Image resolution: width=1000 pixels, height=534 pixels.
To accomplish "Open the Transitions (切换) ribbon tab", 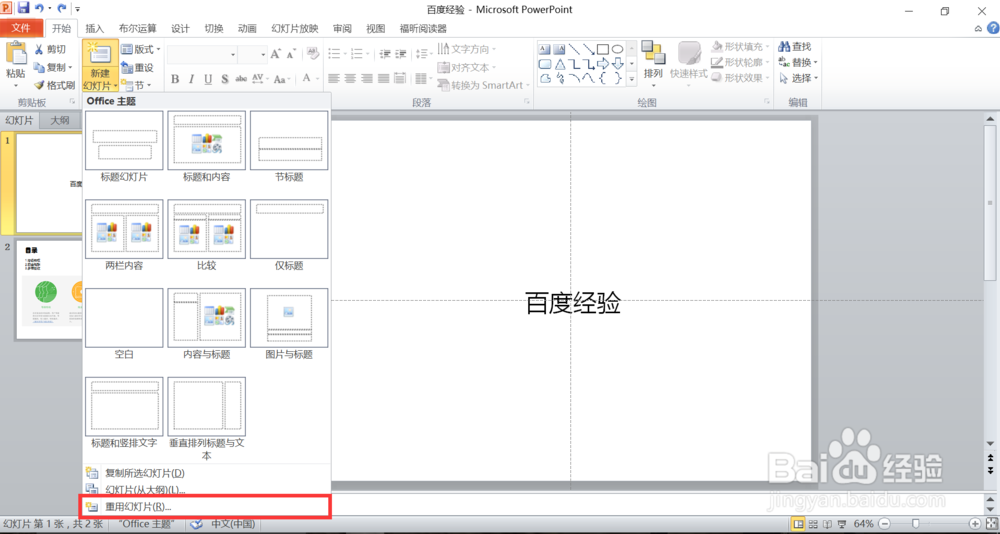I will point(214,29).
